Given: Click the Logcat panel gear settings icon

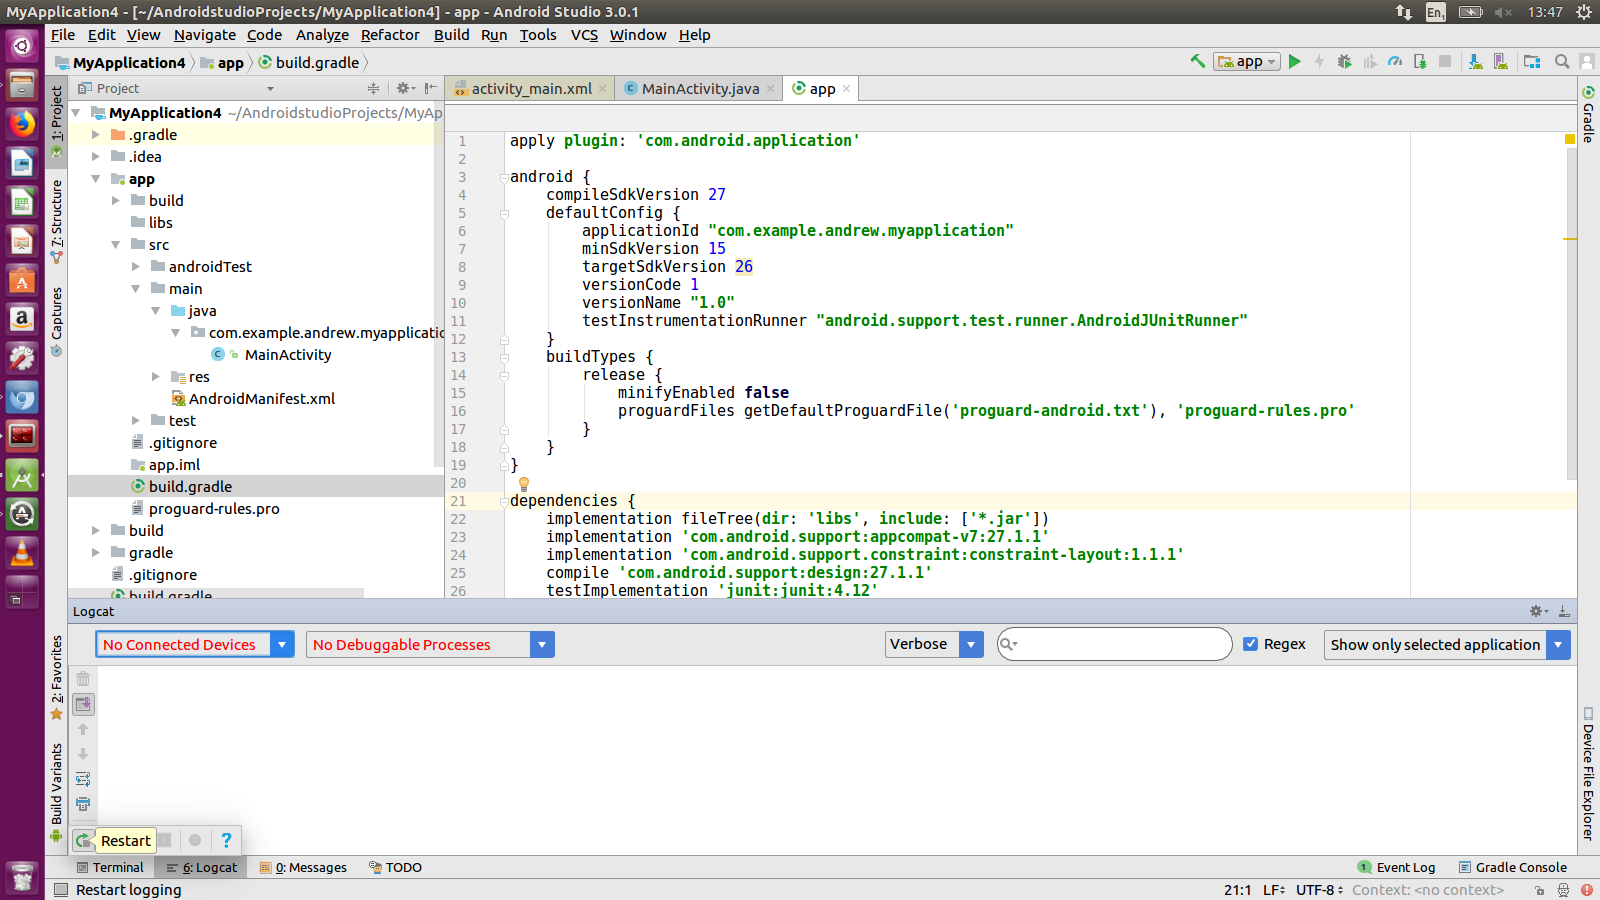Looking at the screenshot, I should pyautogui.click(x=1538, y=611).
